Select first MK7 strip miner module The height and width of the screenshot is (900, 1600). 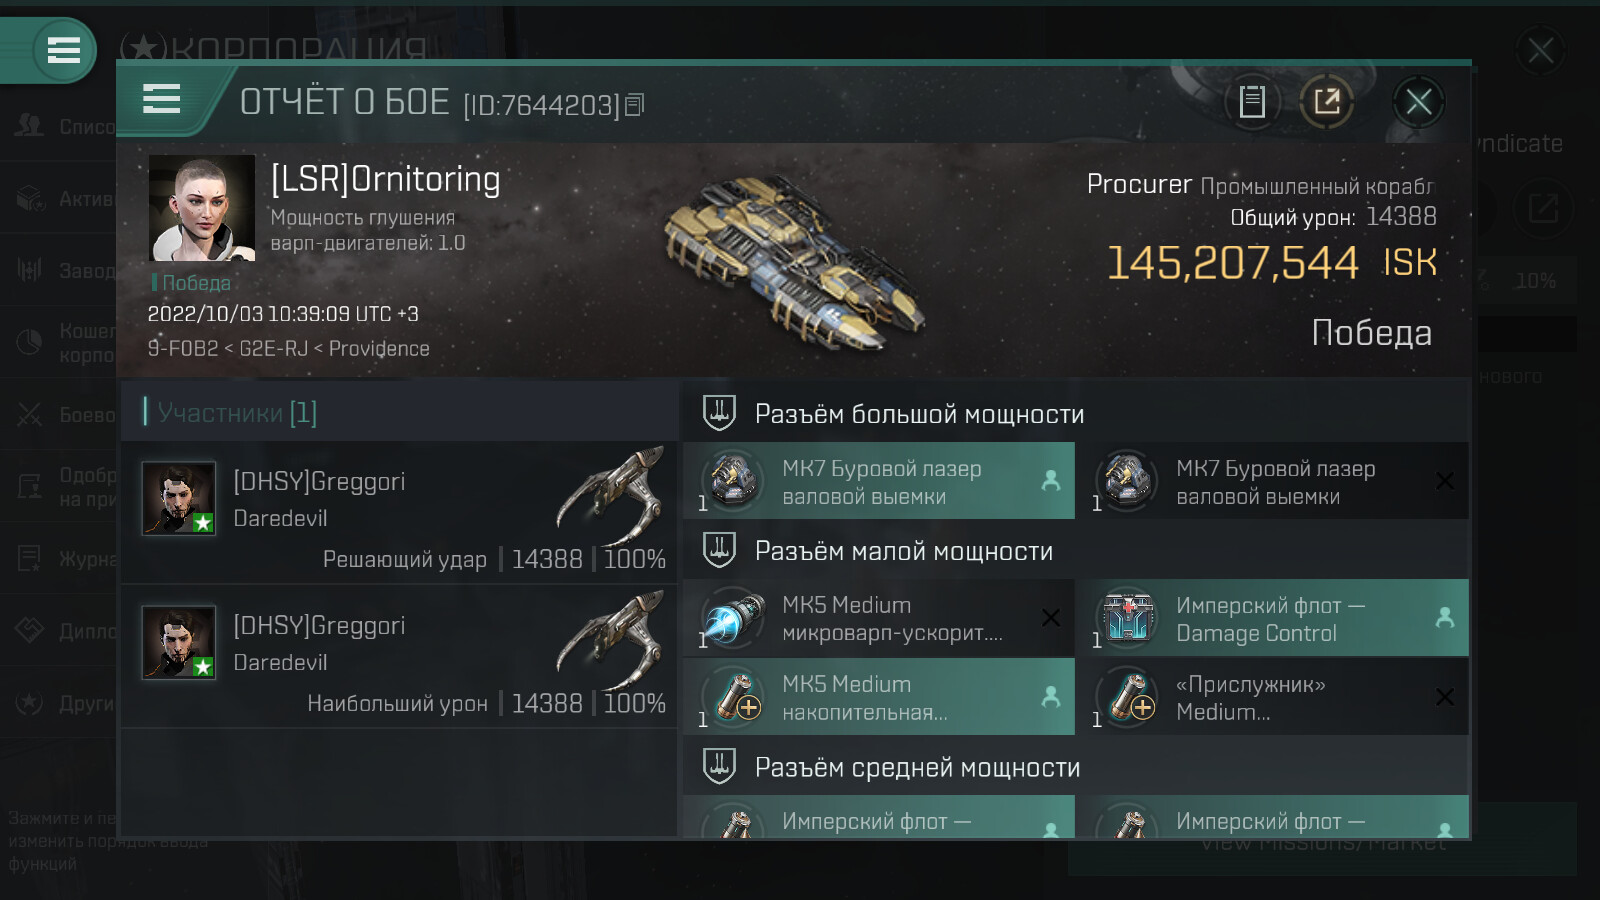879,481
